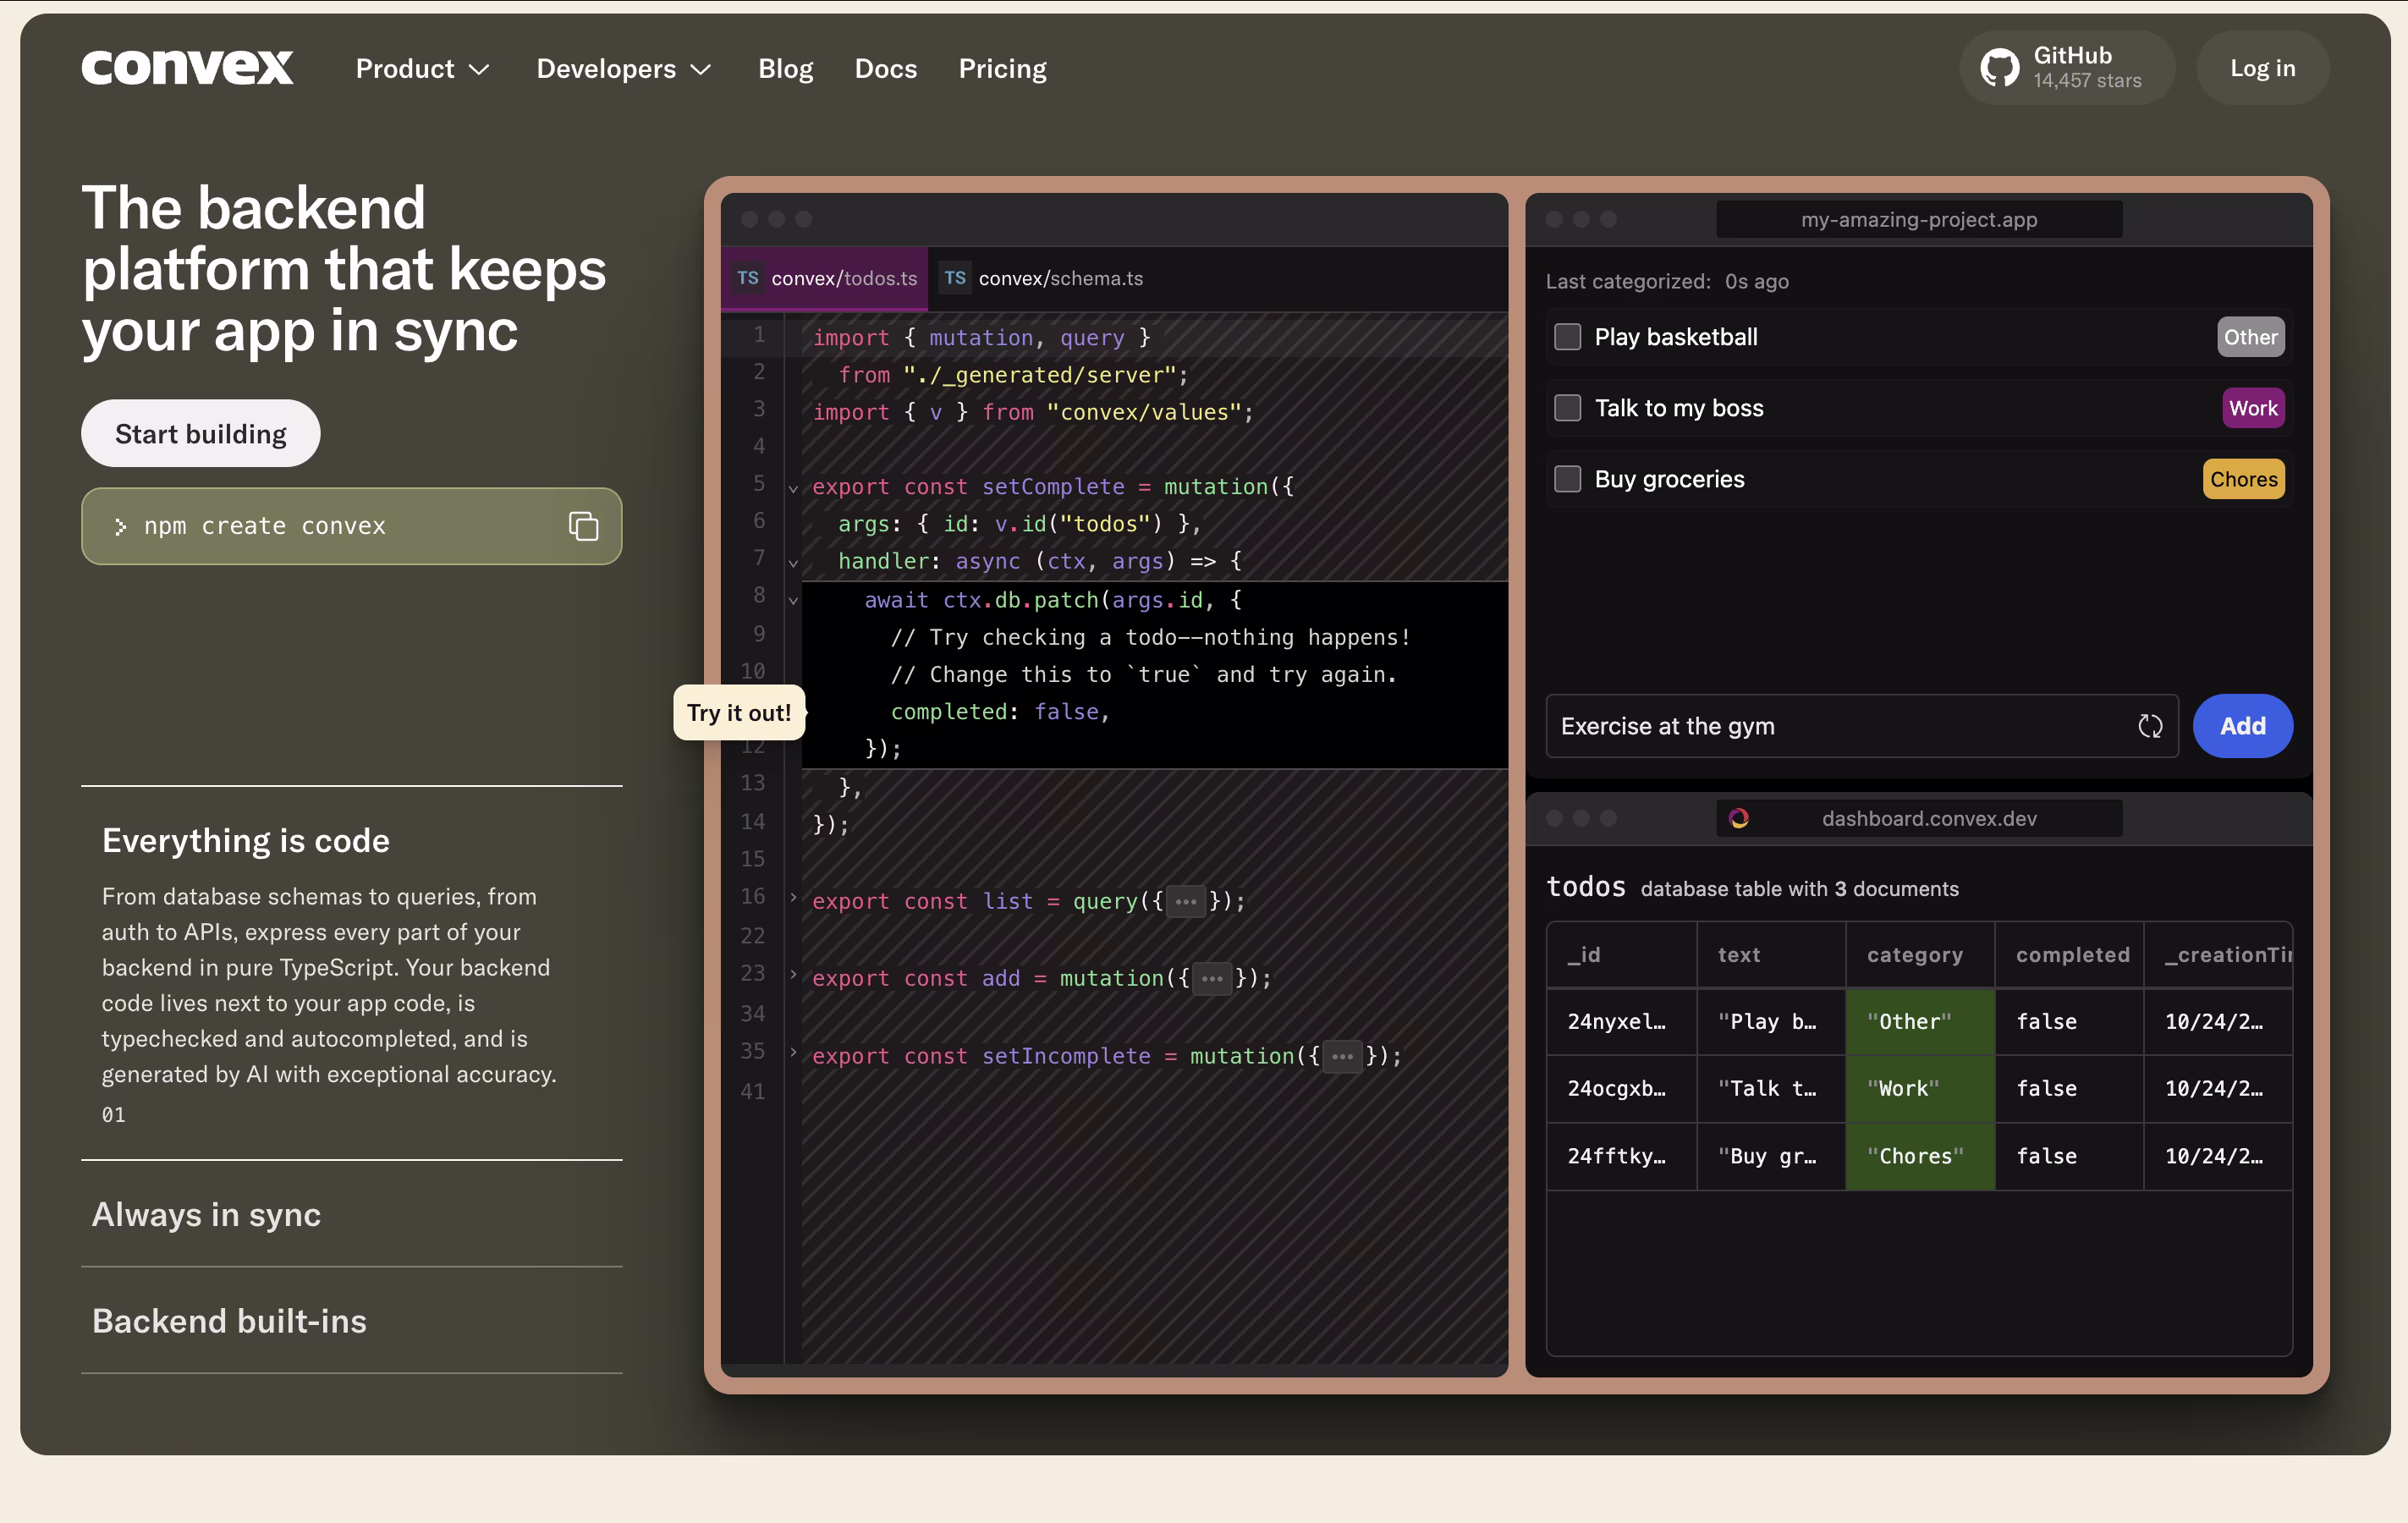The height and width of the screenshot is (1523, 2408).
Task: Open the Blog page
Action: [785, 68]
